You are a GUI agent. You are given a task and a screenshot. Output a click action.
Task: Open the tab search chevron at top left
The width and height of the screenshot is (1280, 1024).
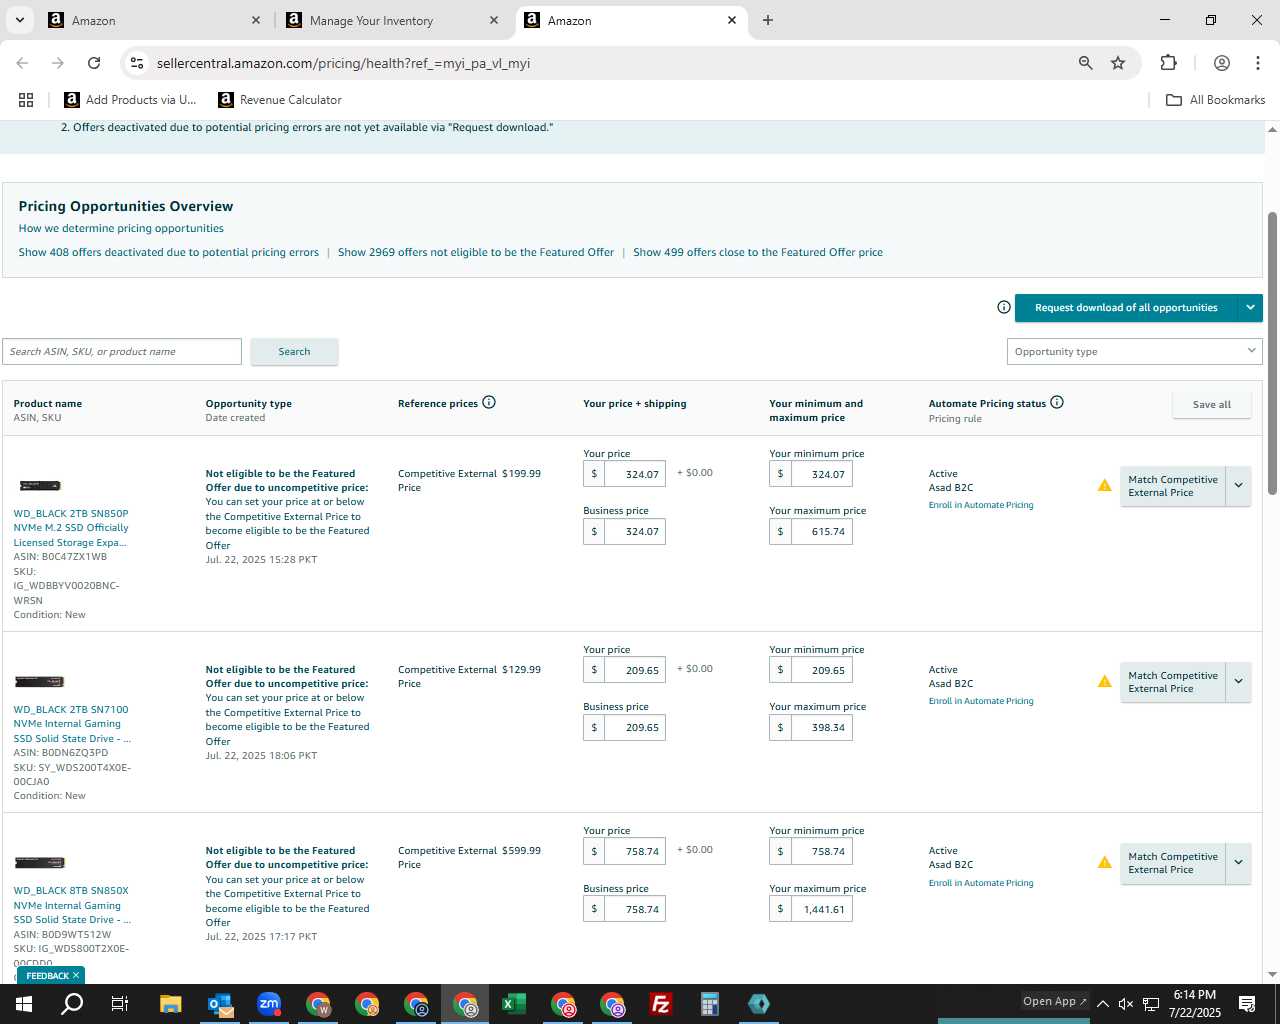[x=20, y=20]
